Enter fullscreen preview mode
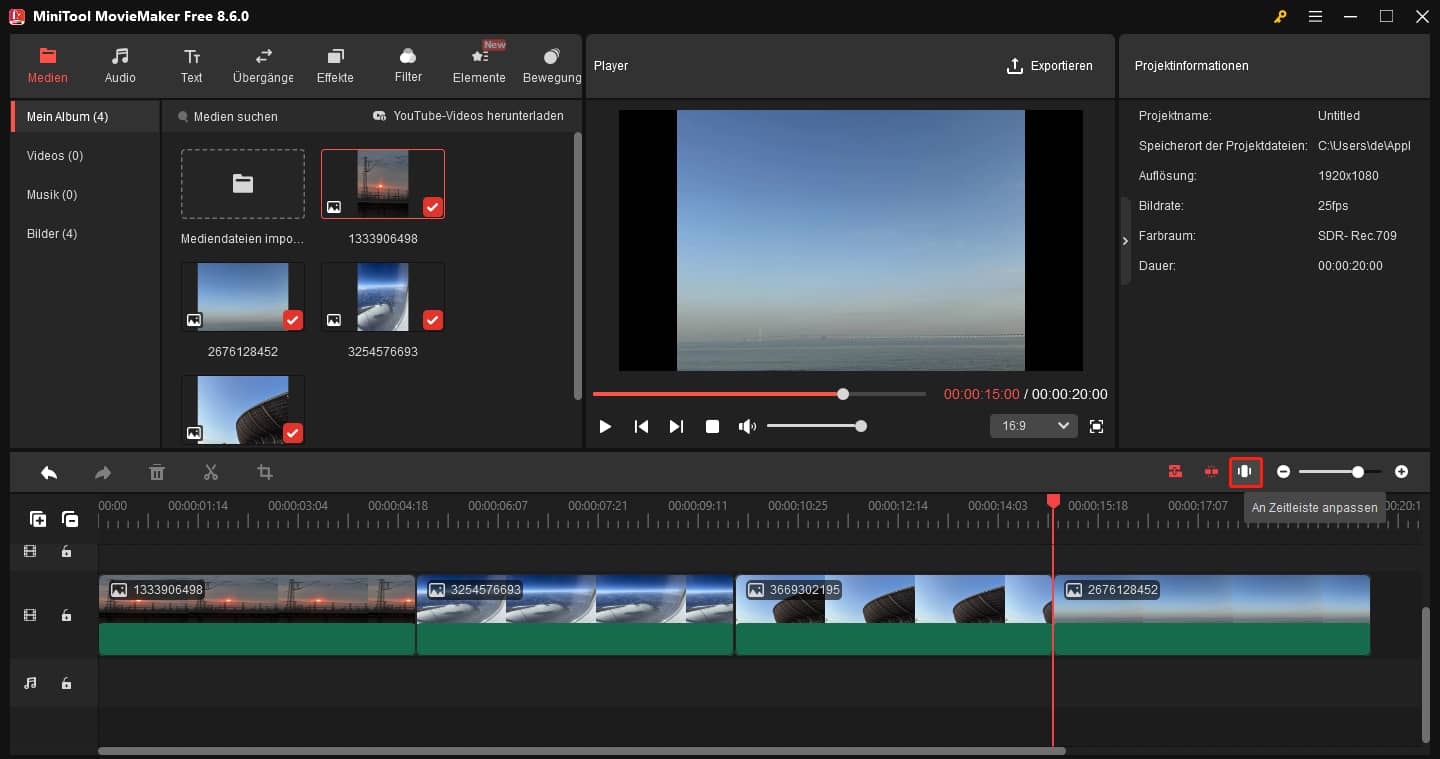Image resolution: width=1440 pixels, height=759 pixels. pos(1096,426)
